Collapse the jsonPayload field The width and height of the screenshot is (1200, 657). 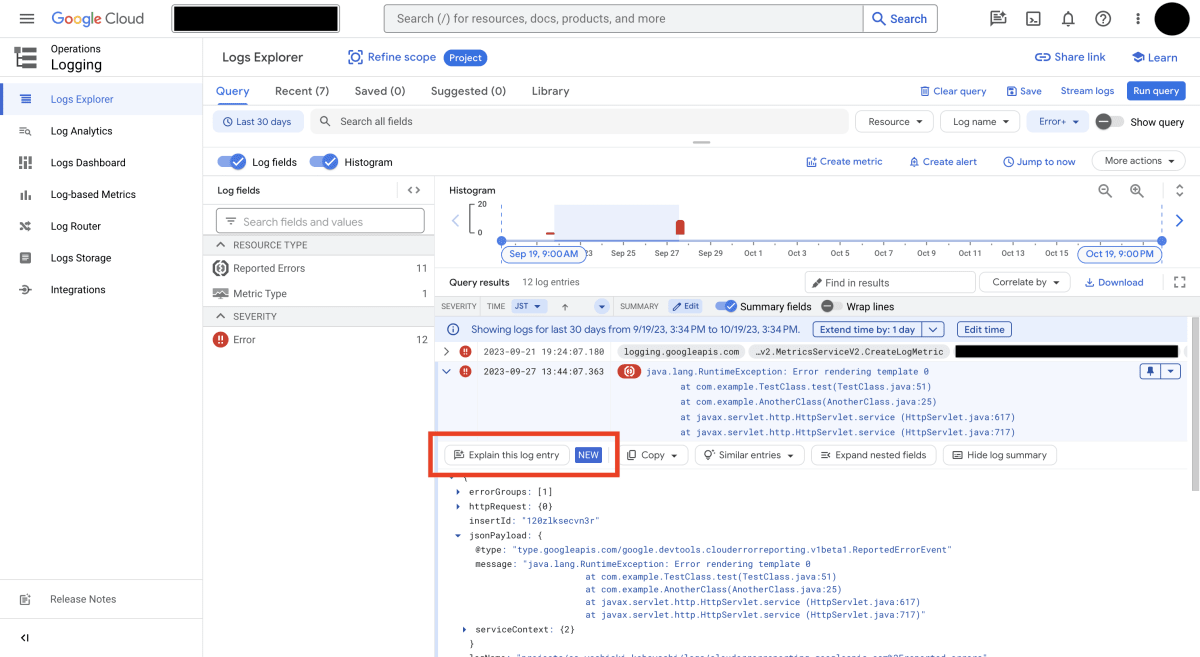(459, 535)
